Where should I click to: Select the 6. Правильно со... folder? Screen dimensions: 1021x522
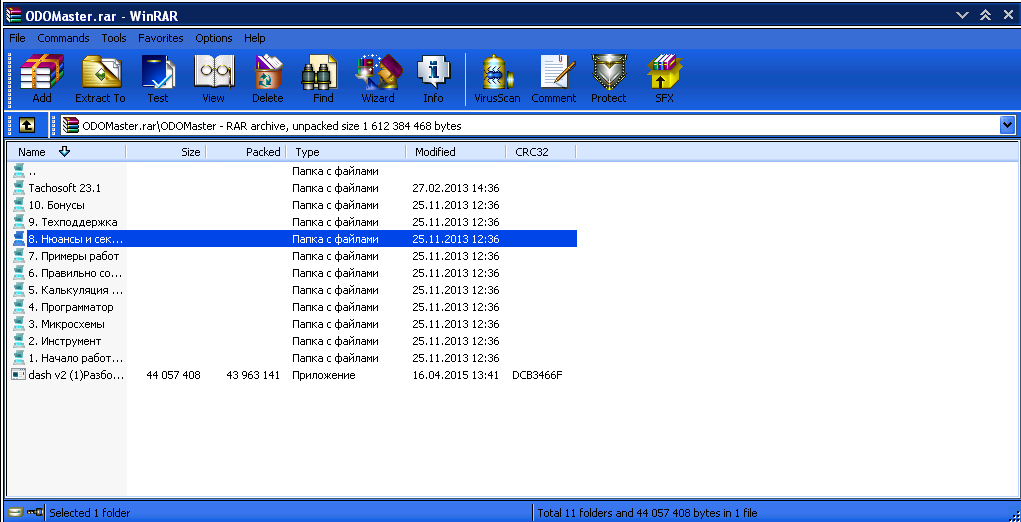click(x=76, y=273)
